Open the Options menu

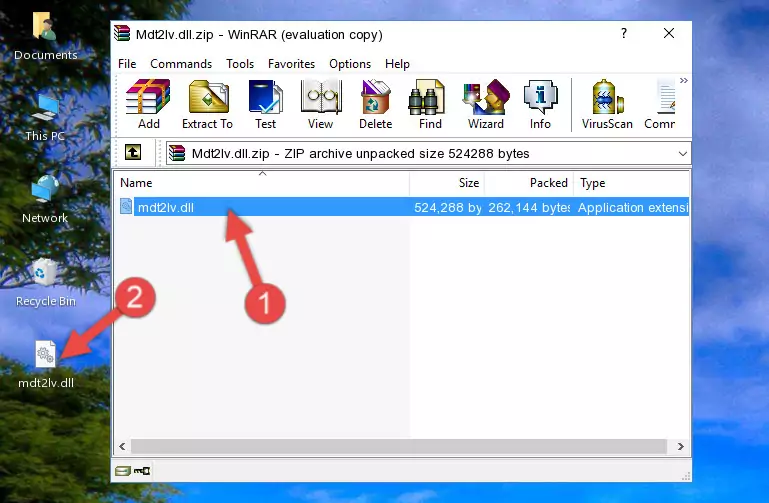point(350,64)
